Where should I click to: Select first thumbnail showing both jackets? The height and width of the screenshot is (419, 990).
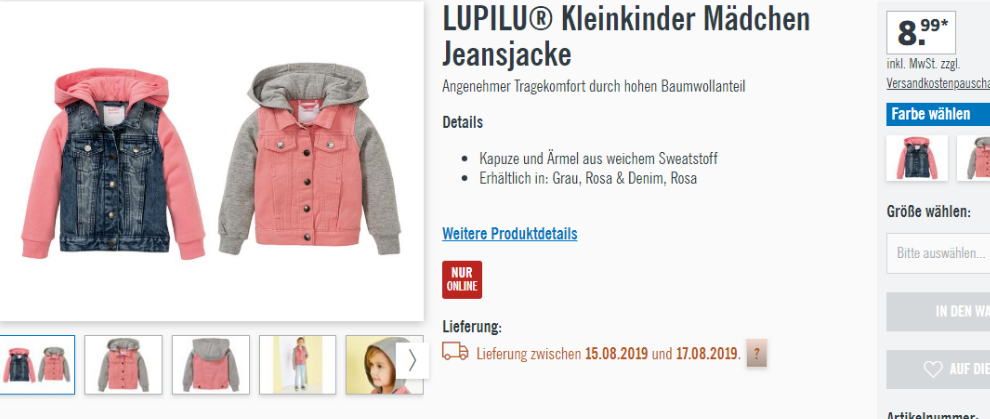click(37, 365)
